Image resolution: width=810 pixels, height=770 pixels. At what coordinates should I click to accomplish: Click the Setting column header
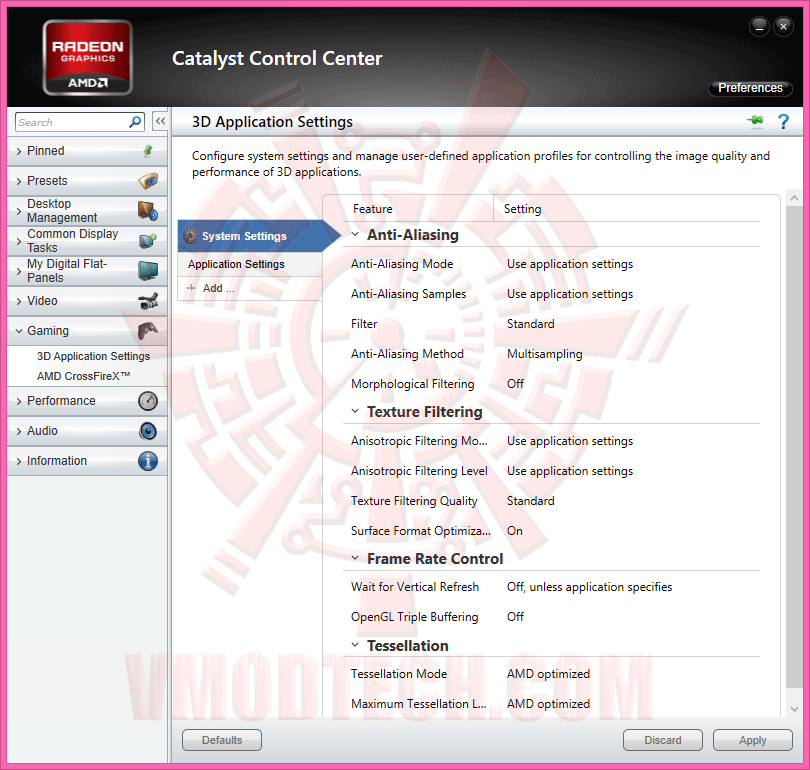pyautogui.click(x=522, y=209)
